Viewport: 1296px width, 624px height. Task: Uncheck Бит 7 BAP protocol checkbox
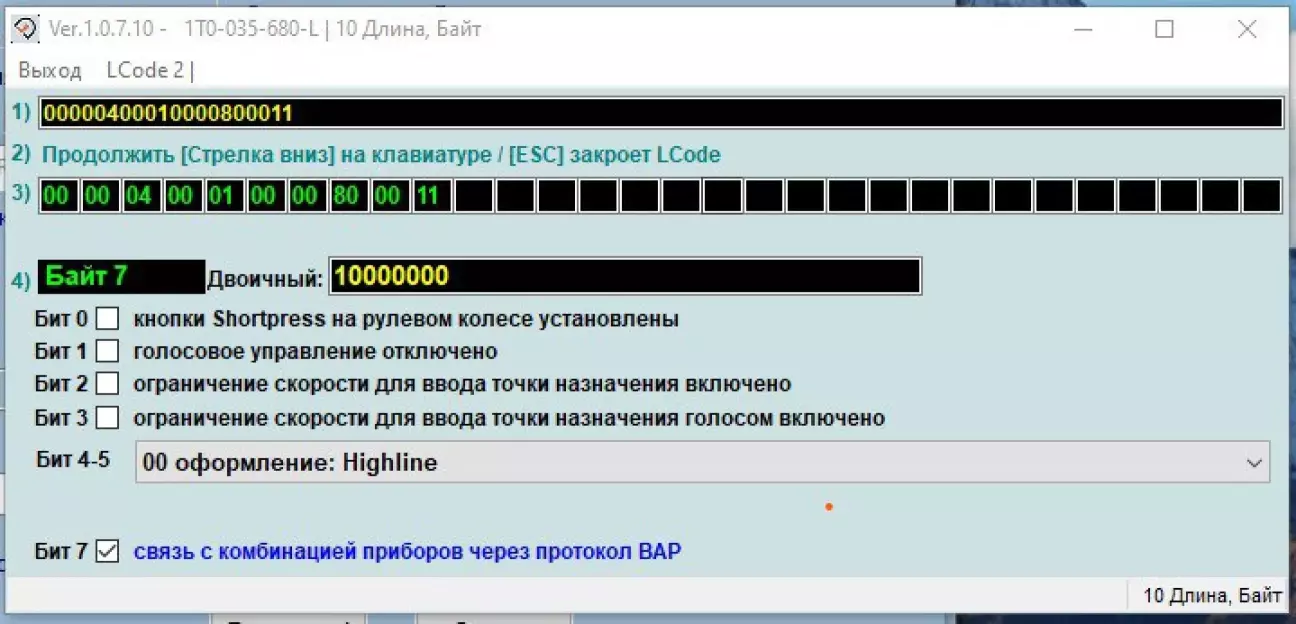click(x=107, y=551)
